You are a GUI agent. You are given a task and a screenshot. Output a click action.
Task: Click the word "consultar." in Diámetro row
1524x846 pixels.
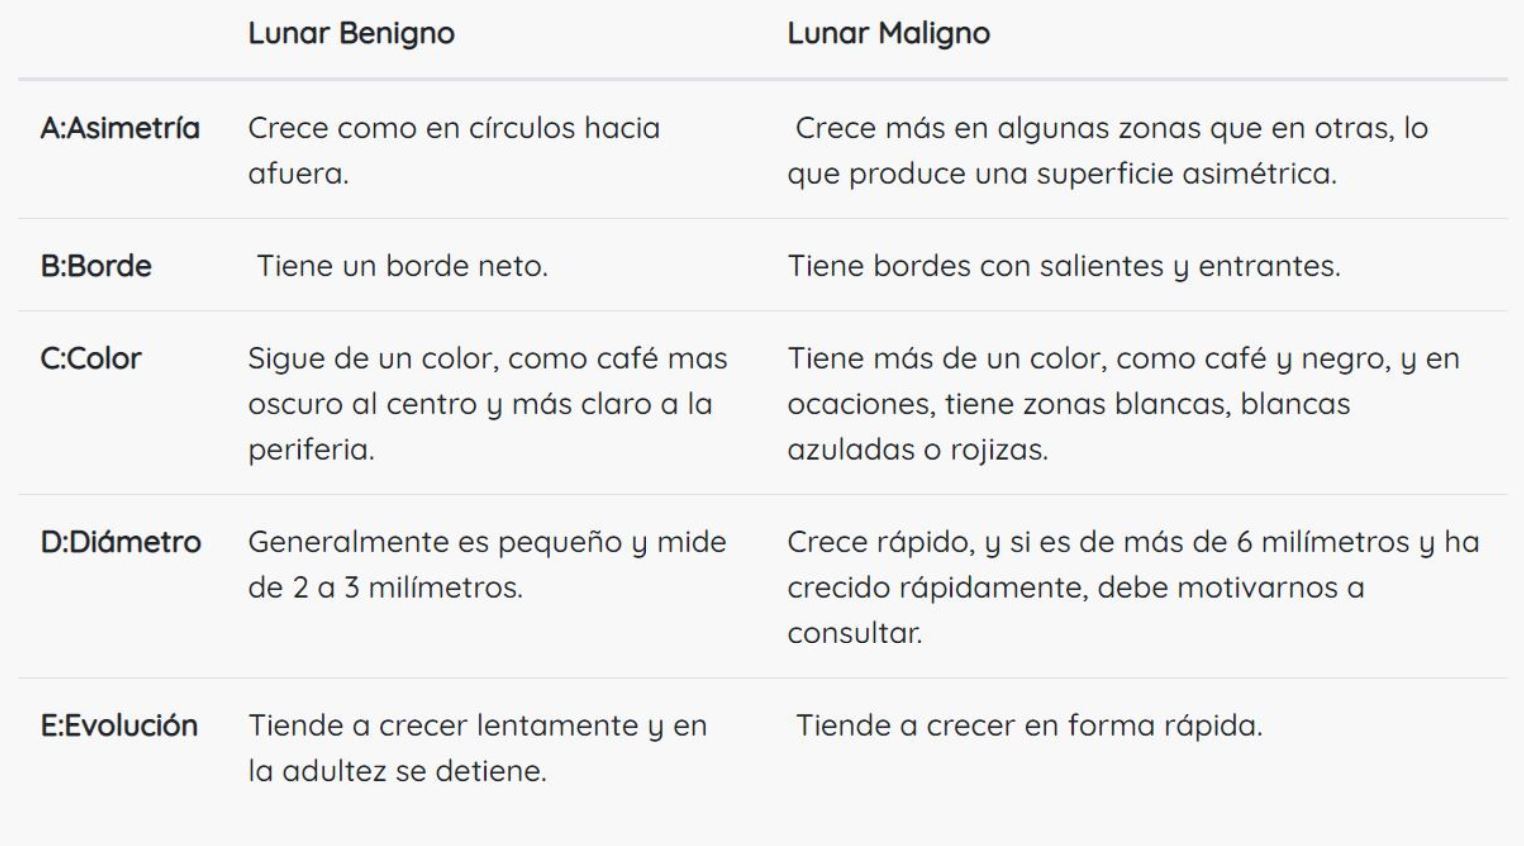(854, 633)
